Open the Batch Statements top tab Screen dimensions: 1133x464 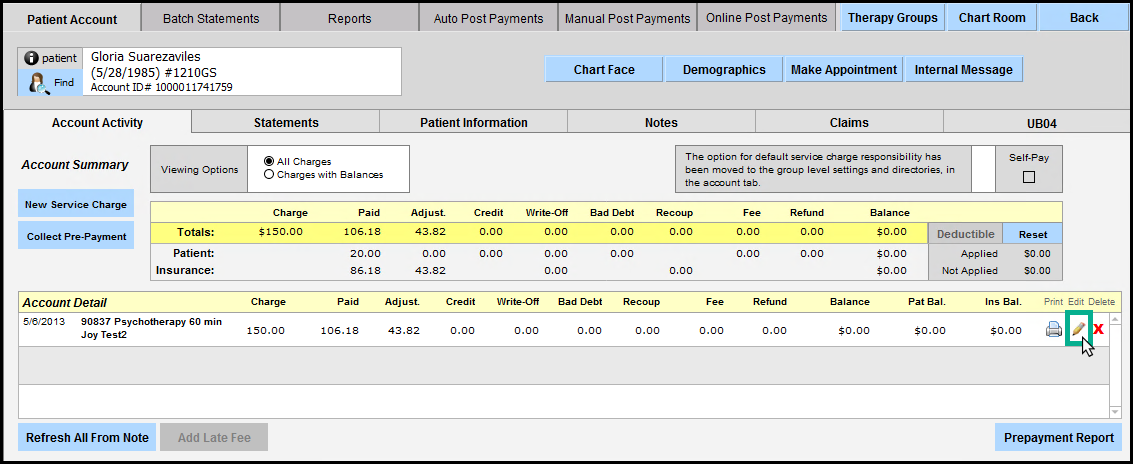click(210, 18)
